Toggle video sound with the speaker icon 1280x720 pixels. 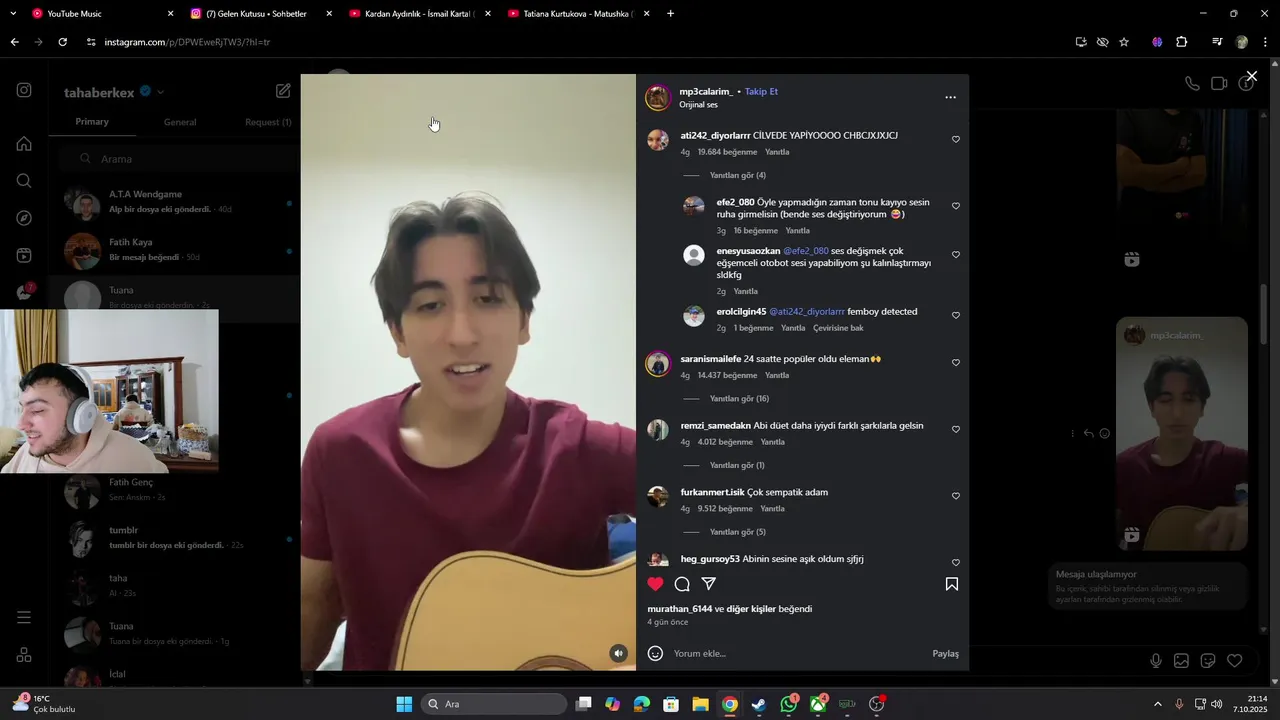[x=619, y=653]
